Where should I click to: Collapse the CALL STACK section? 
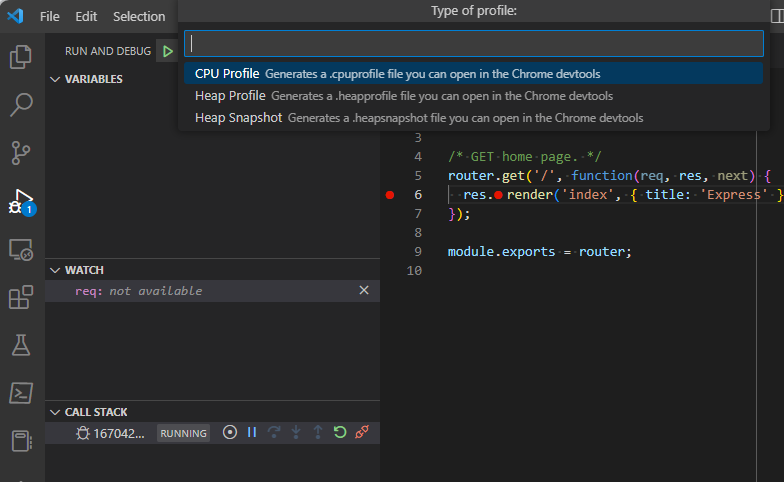click(x=55, y=412)
